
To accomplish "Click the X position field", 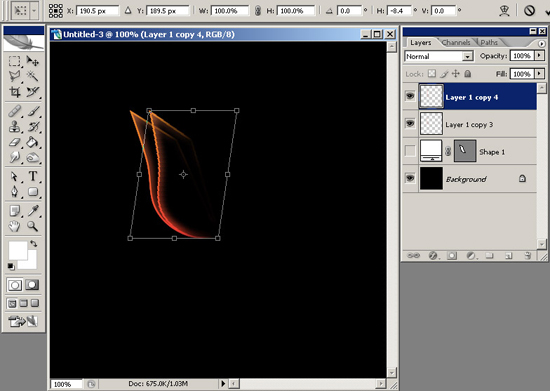I will click(97, 11).
